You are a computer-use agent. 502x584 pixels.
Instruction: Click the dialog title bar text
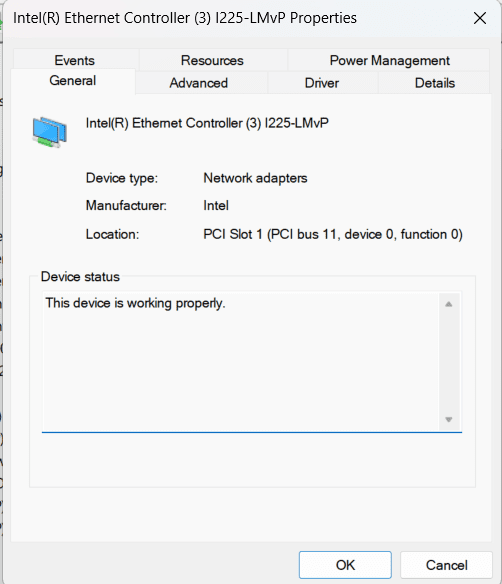click(x=185, y=18)
